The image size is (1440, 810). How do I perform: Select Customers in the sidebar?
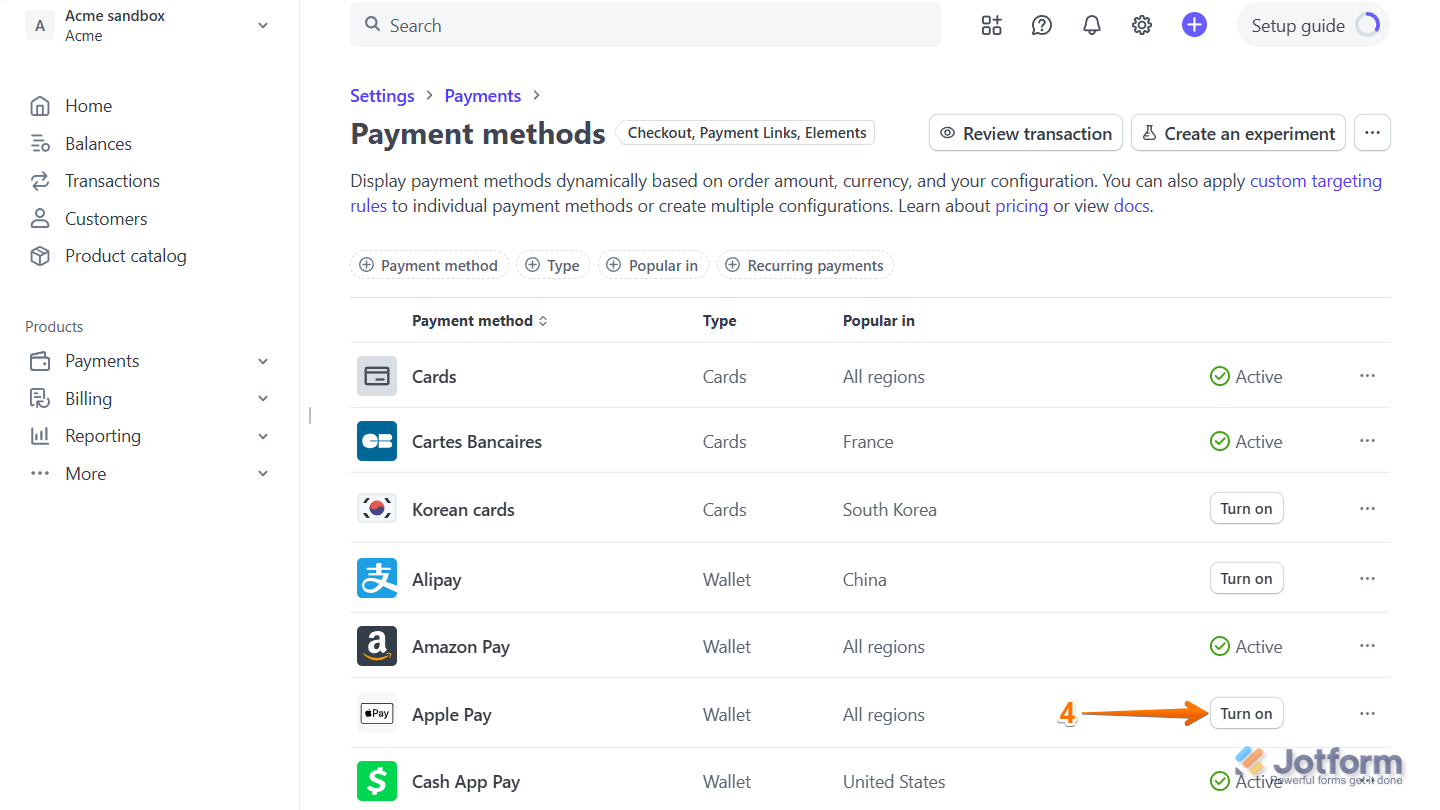105,218
